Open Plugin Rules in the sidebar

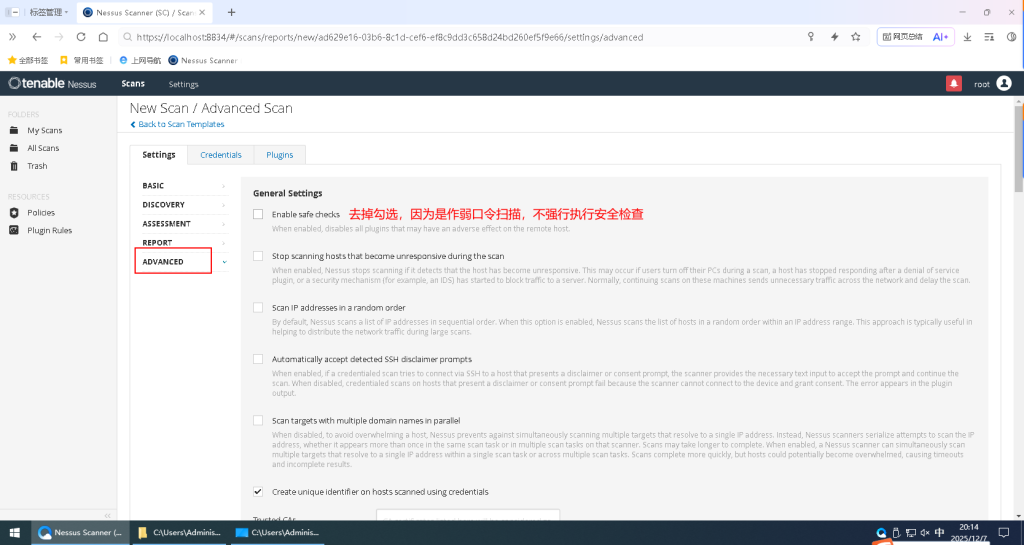[x=49, y=230]
